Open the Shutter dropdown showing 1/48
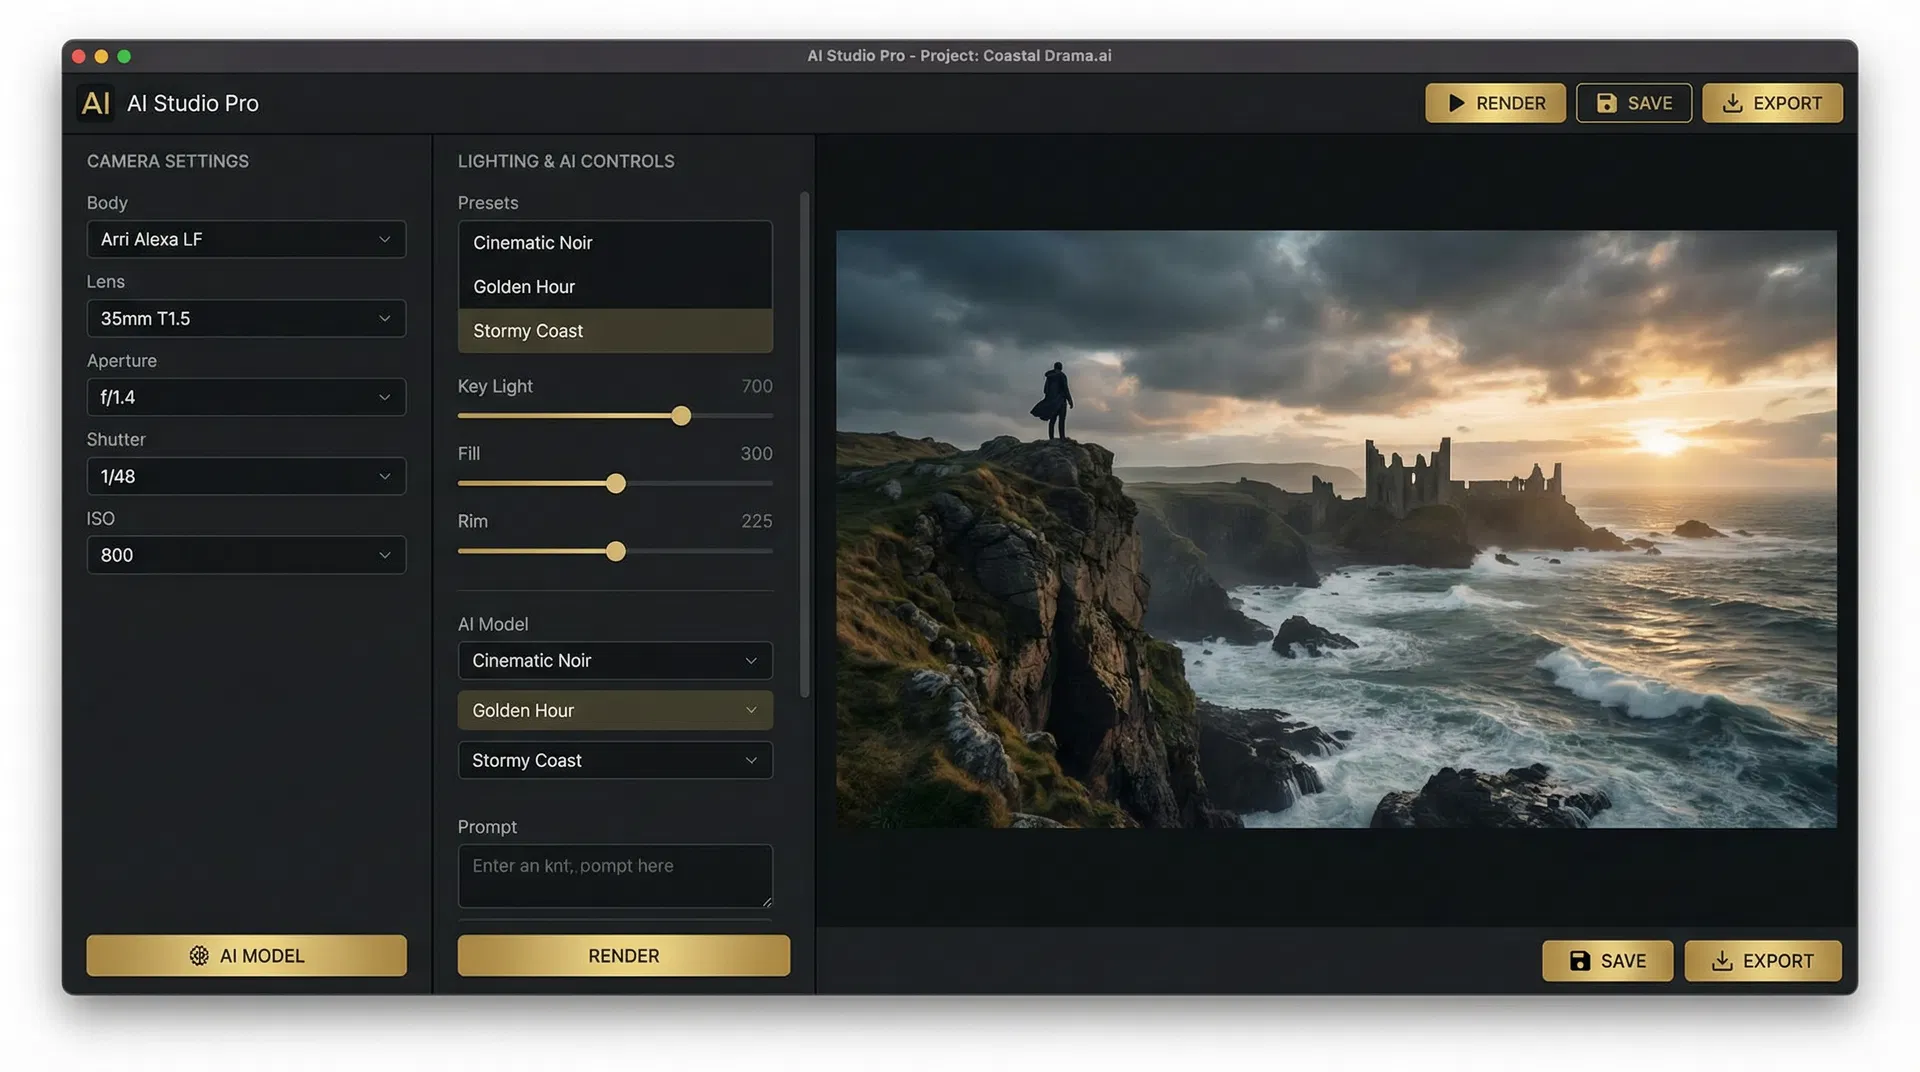1920x1072 pixels. [x=246, y=476]
